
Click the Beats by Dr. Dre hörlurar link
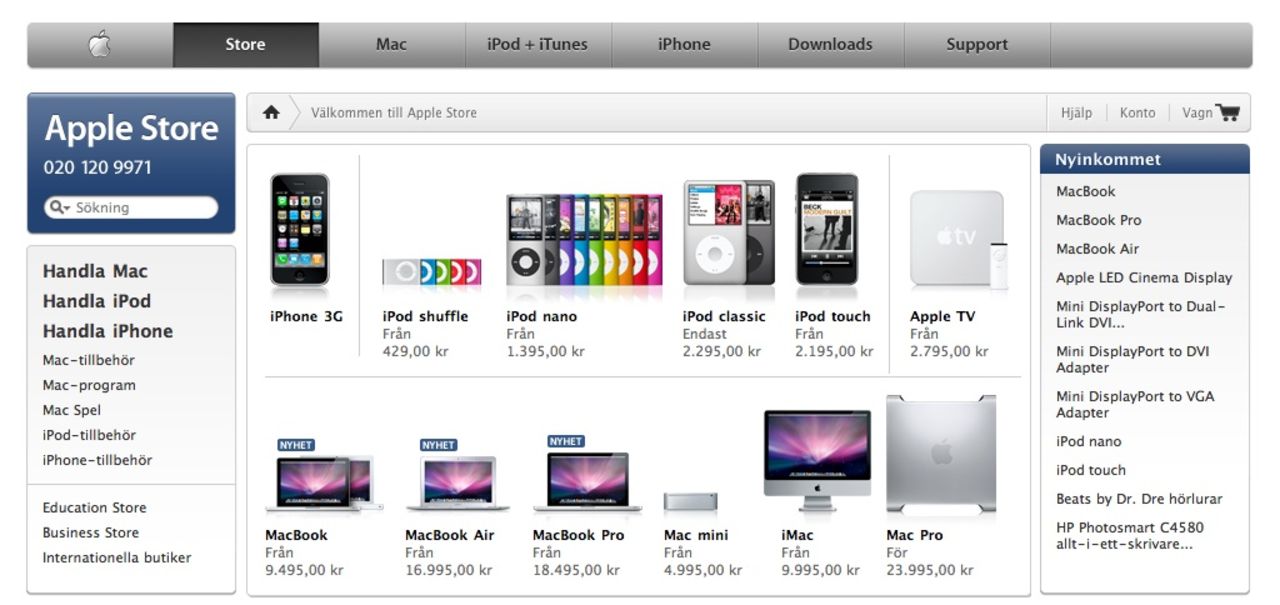click(x=1139, y=498)
